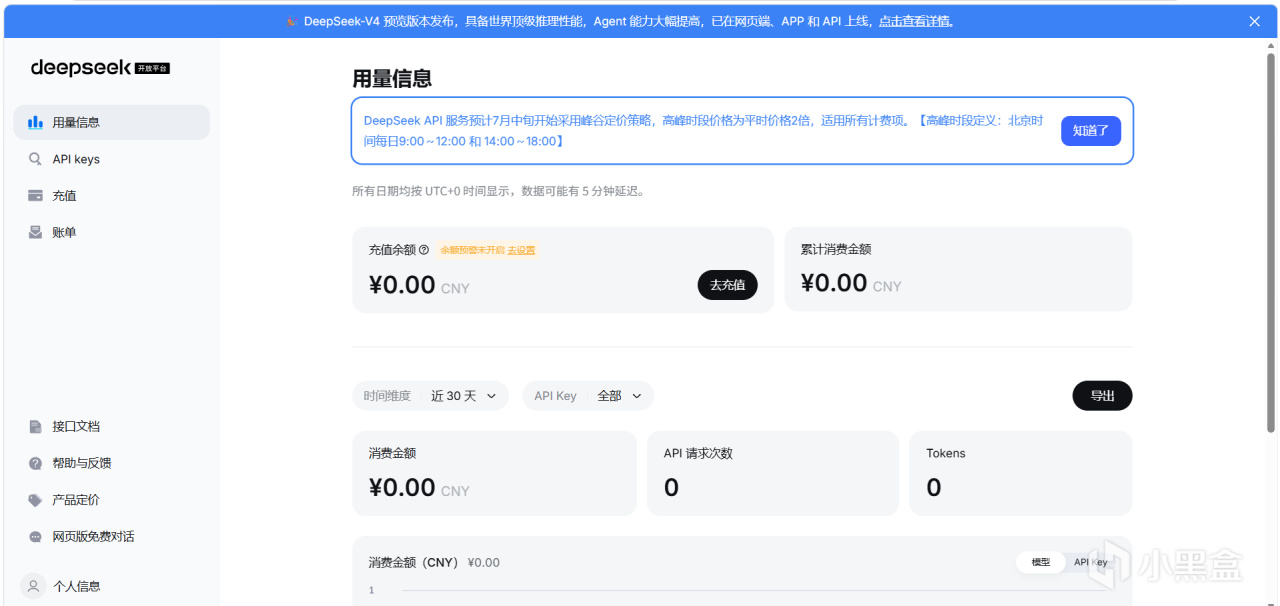Click the help icon next to 充值余额

(x=424, y=250)
